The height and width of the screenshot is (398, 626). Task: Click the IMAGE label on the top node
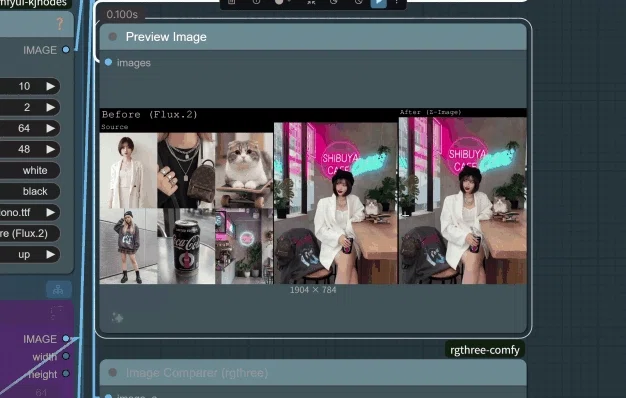tap(40, 50)
